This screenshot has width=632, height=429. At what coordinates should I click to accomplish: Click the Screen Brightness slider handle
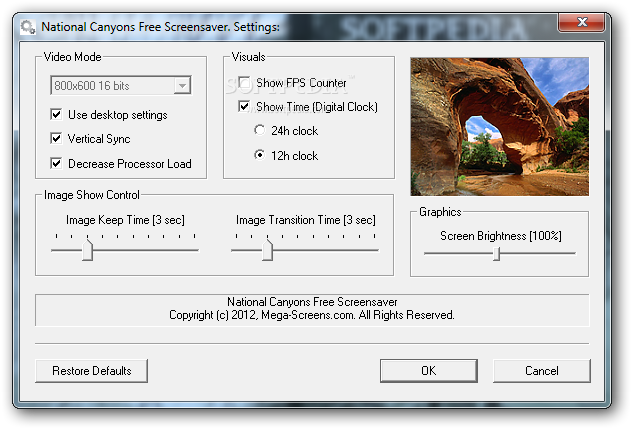[497, 254]
